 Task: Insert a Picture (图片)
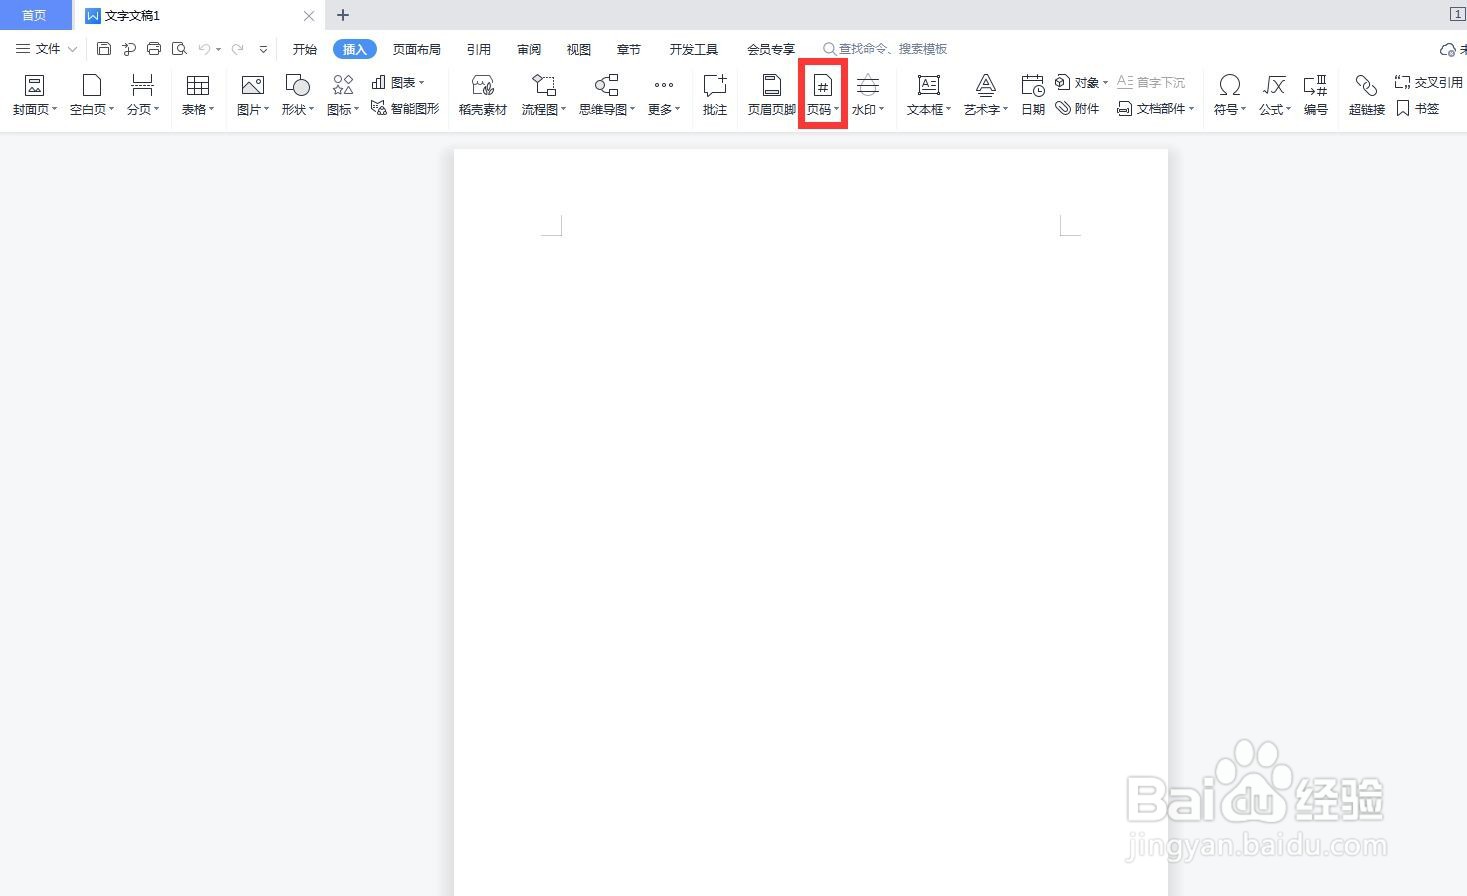coord(252,95)
